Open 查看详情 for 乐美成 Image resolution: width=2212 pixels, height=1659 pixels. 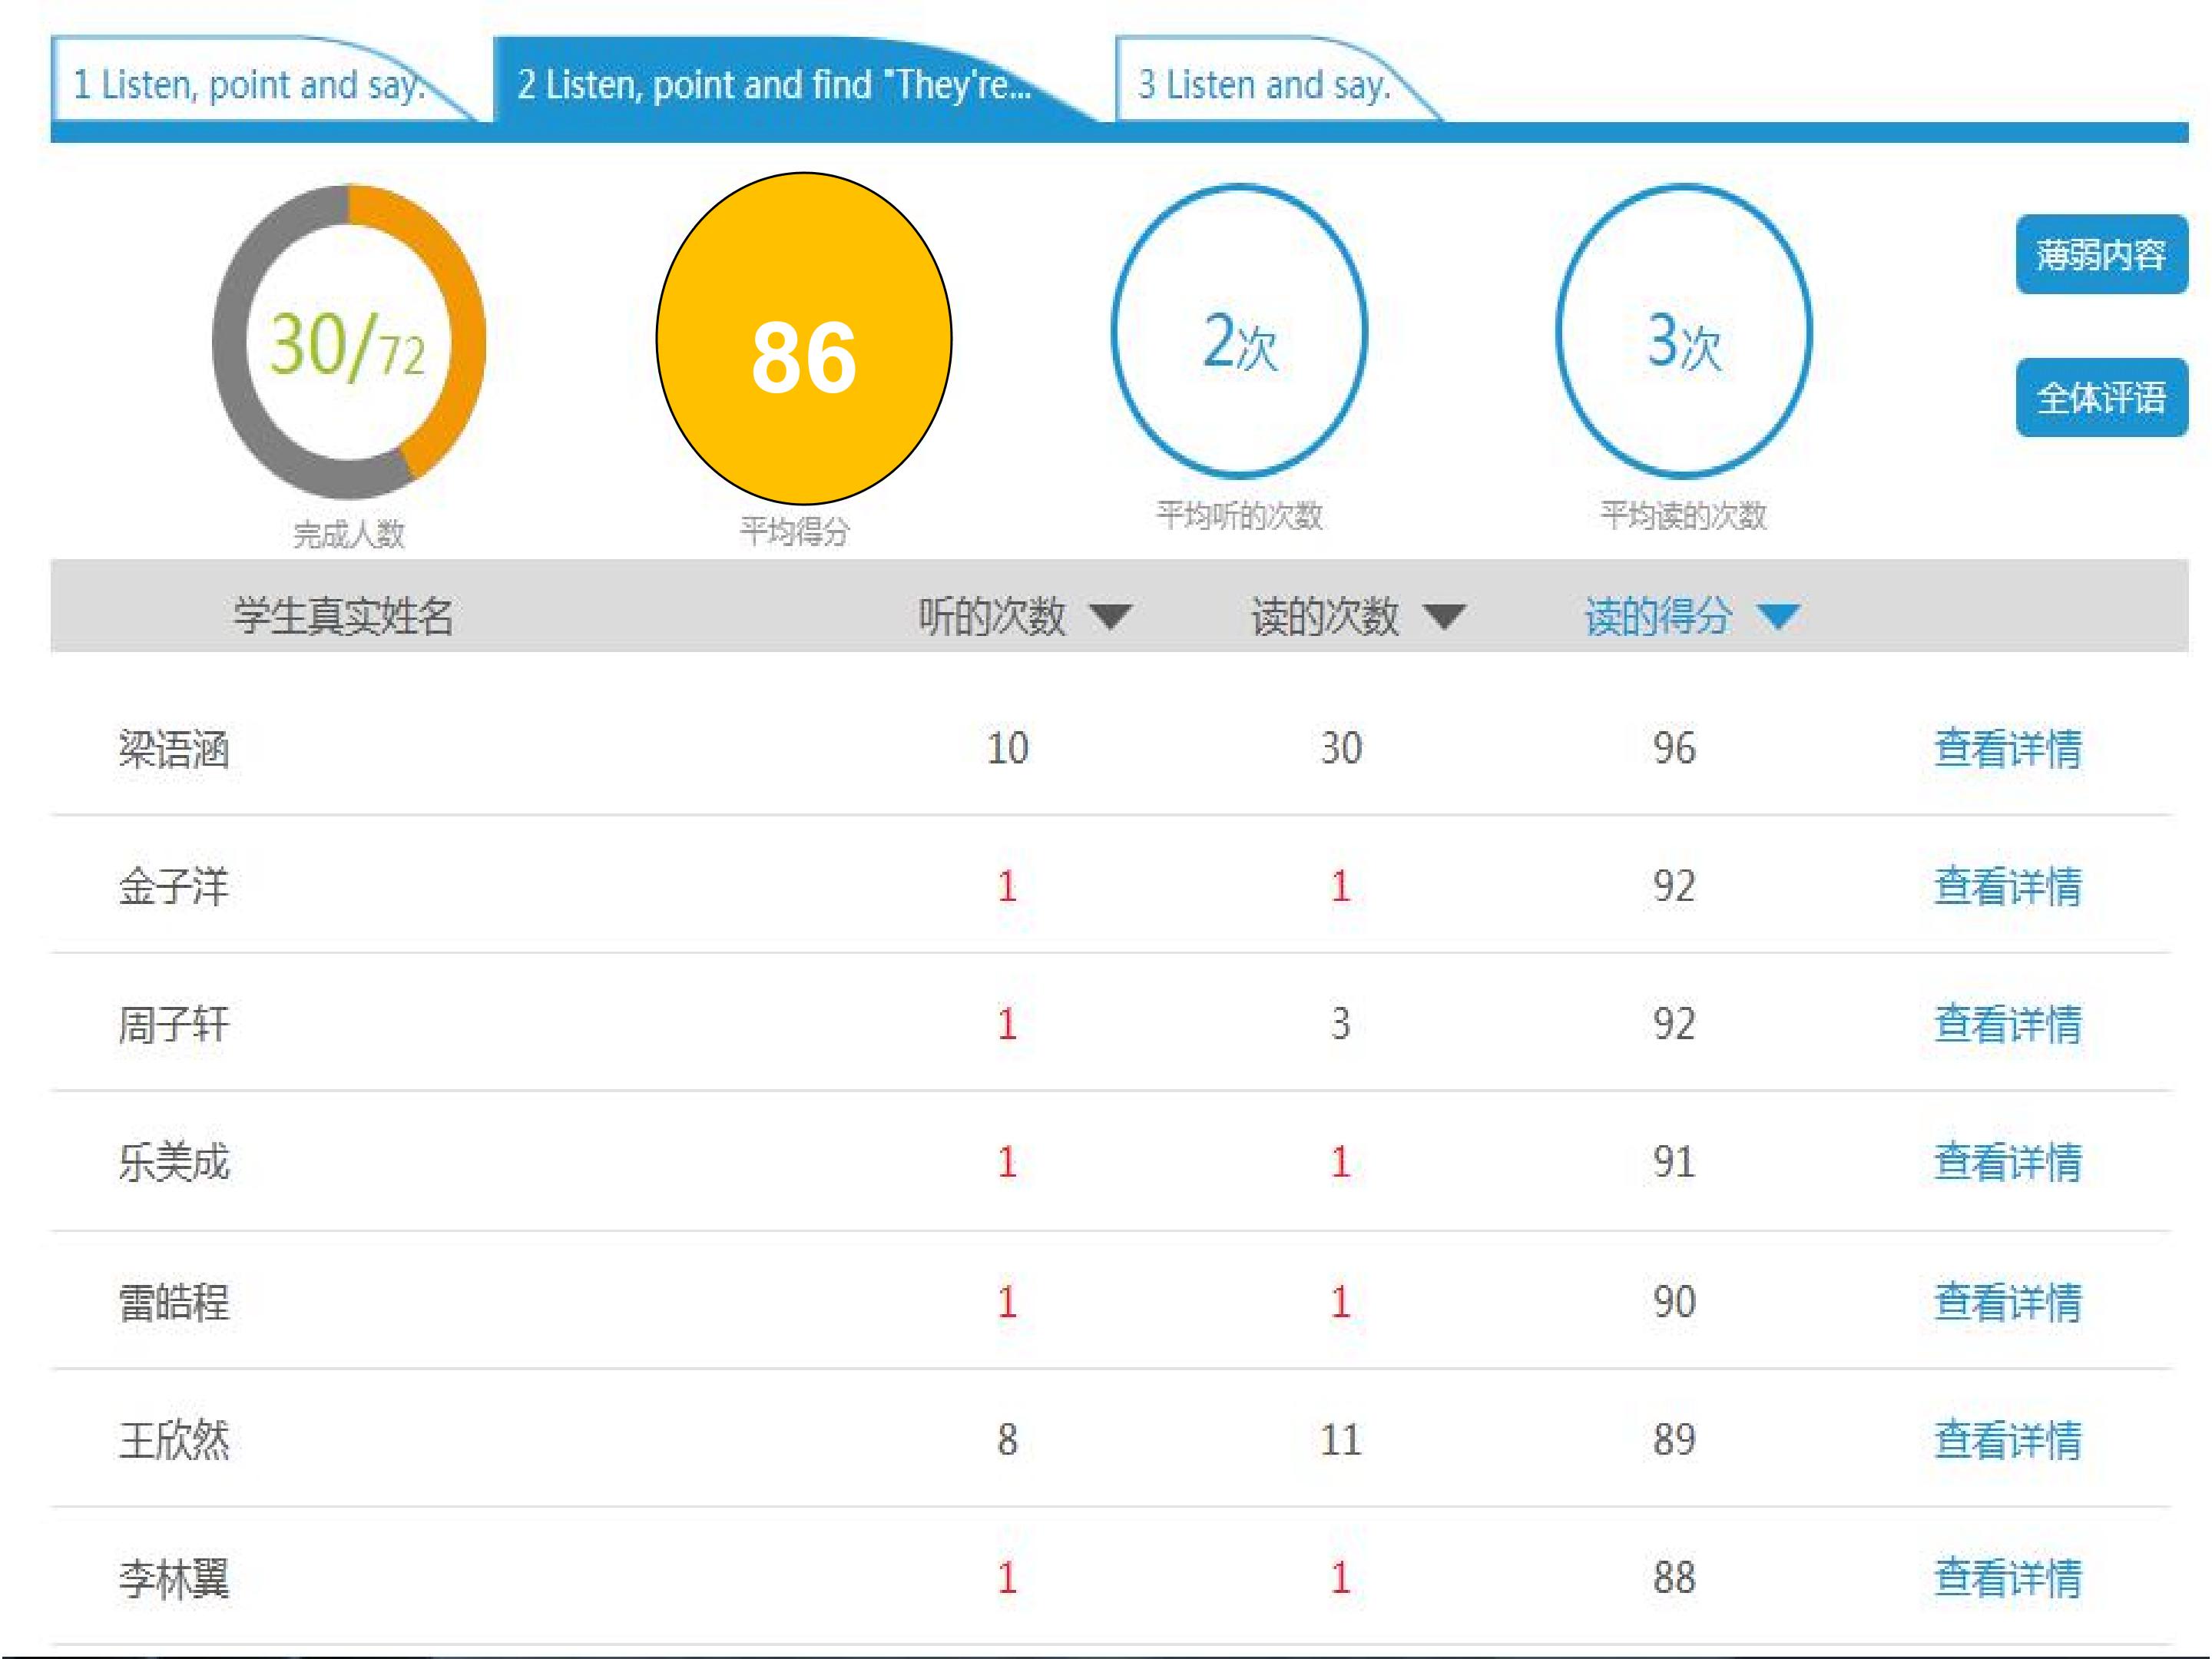tap(2007, 1162)
